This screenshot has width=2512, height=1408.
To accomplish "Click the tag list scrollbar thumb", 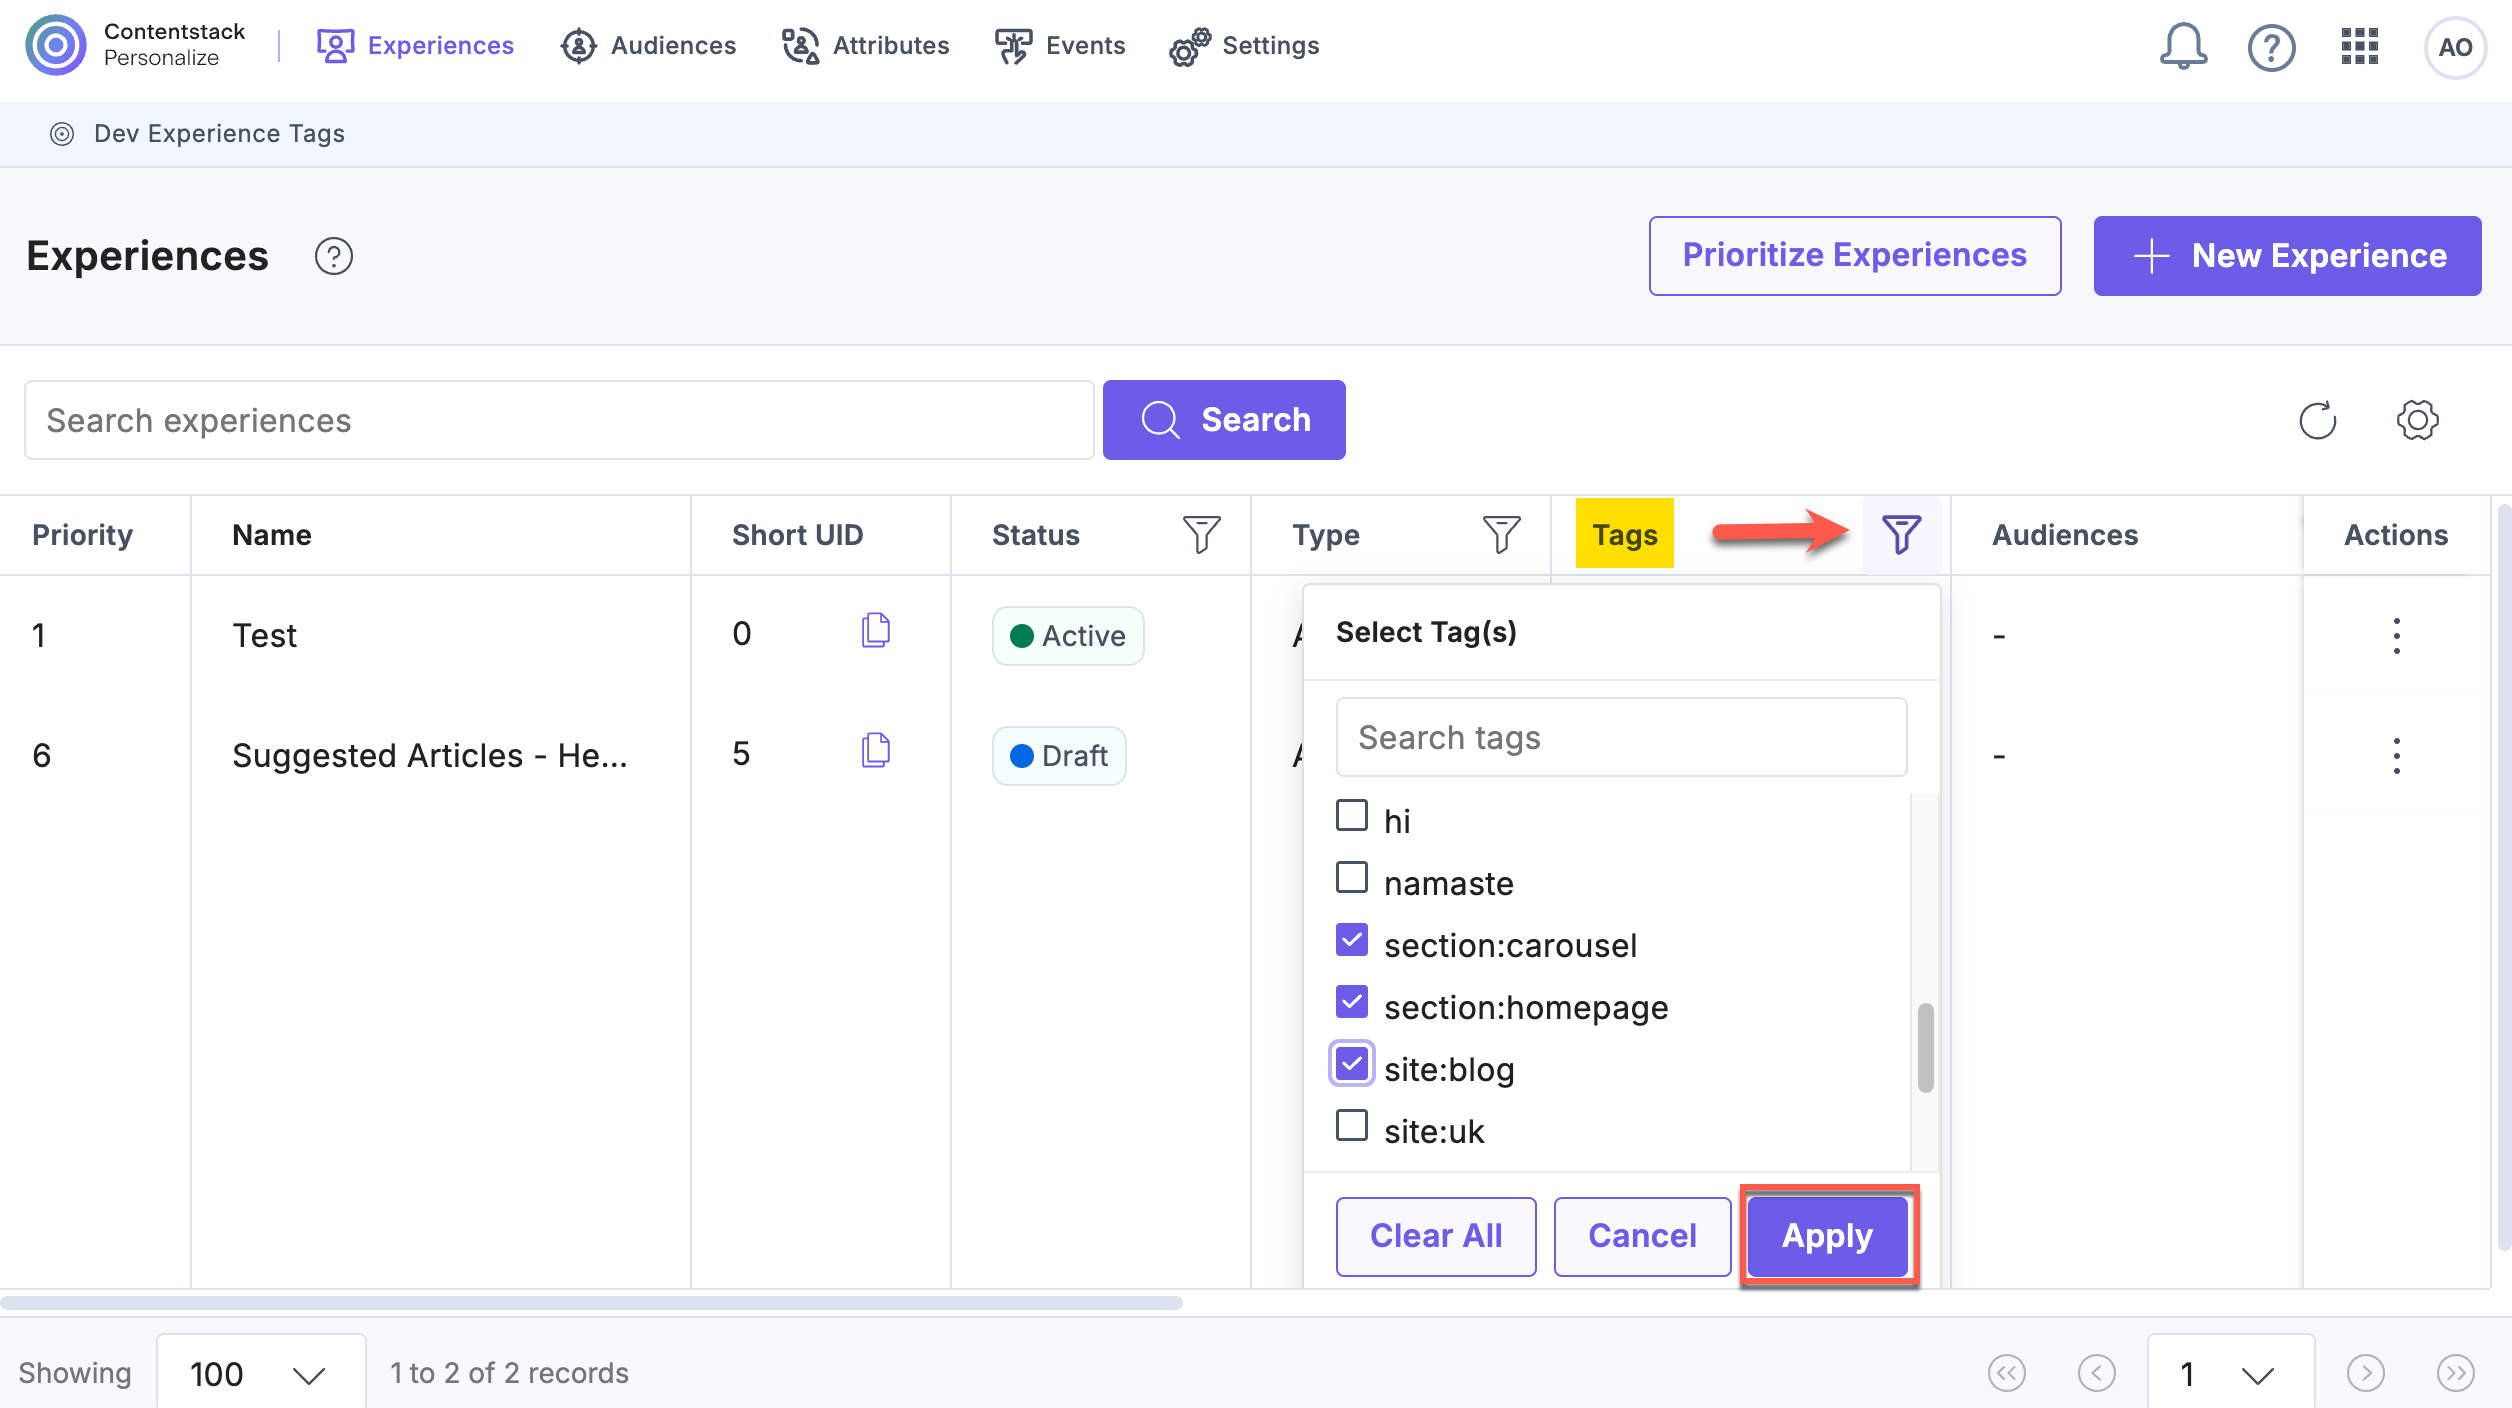I will [1925, 1047].
